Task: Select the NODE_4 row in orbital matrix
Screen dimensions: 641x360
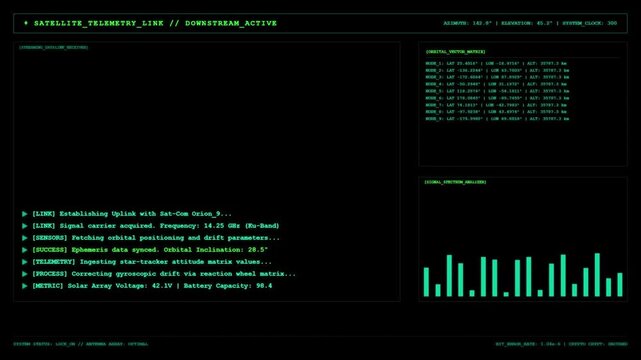Action: [x=496, y=84]
